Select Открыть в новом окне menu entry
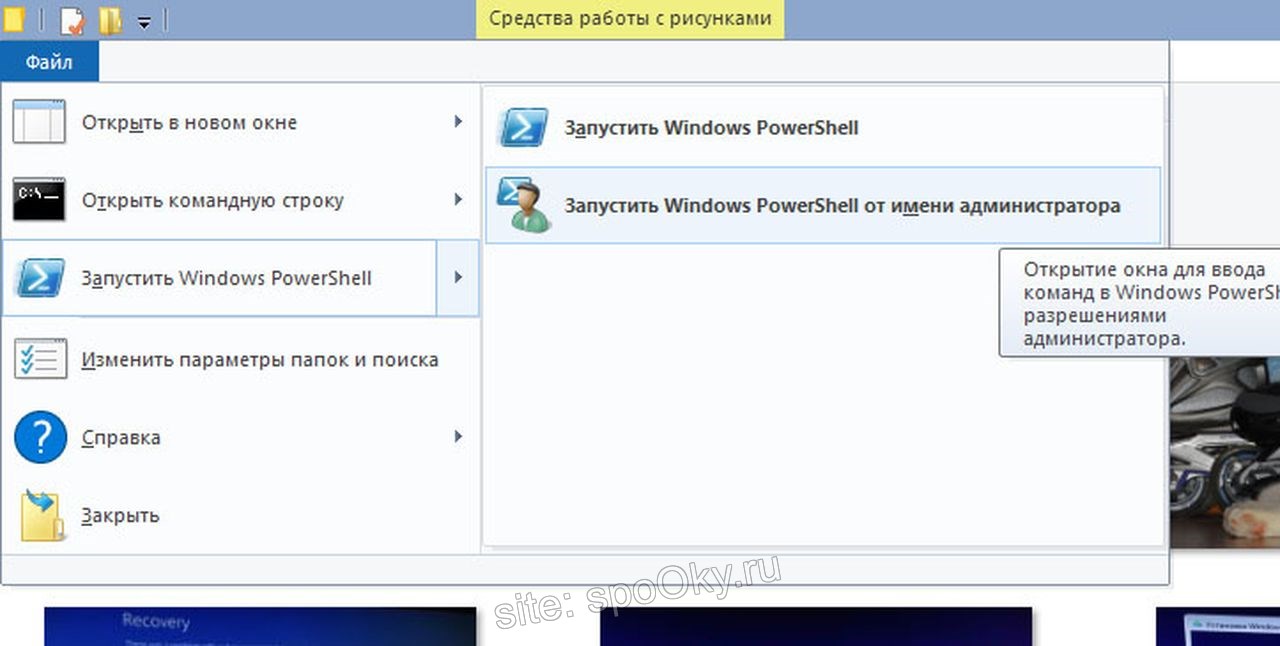This screenshot has width=1280, height=646. tap(241, 122)
